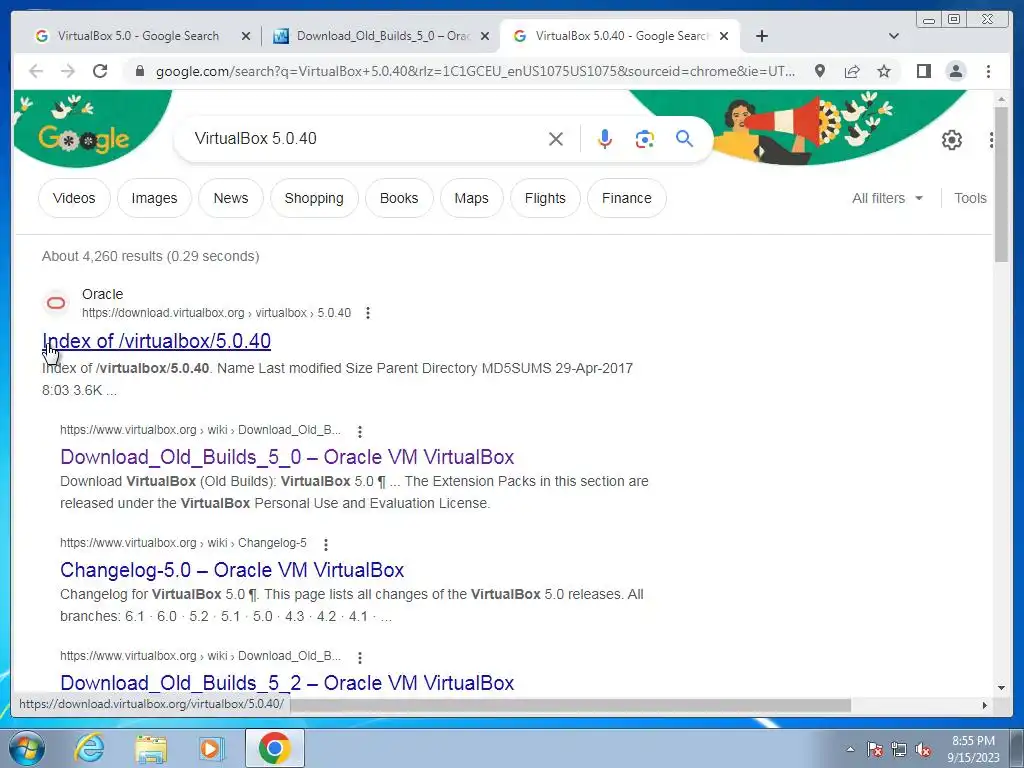The image size is (1024, 768).
Task: Go to Google home via logo
Action: click(84, 138)
